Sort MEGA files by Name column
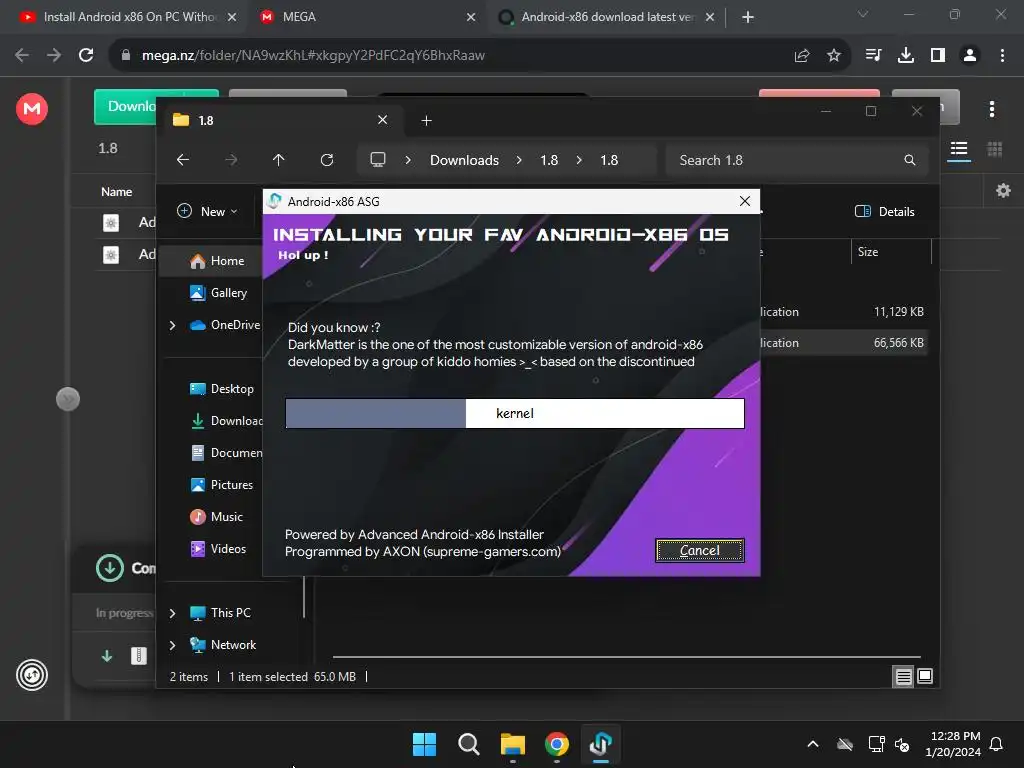This screenshot has height=768, width=1024. point(116,191)
